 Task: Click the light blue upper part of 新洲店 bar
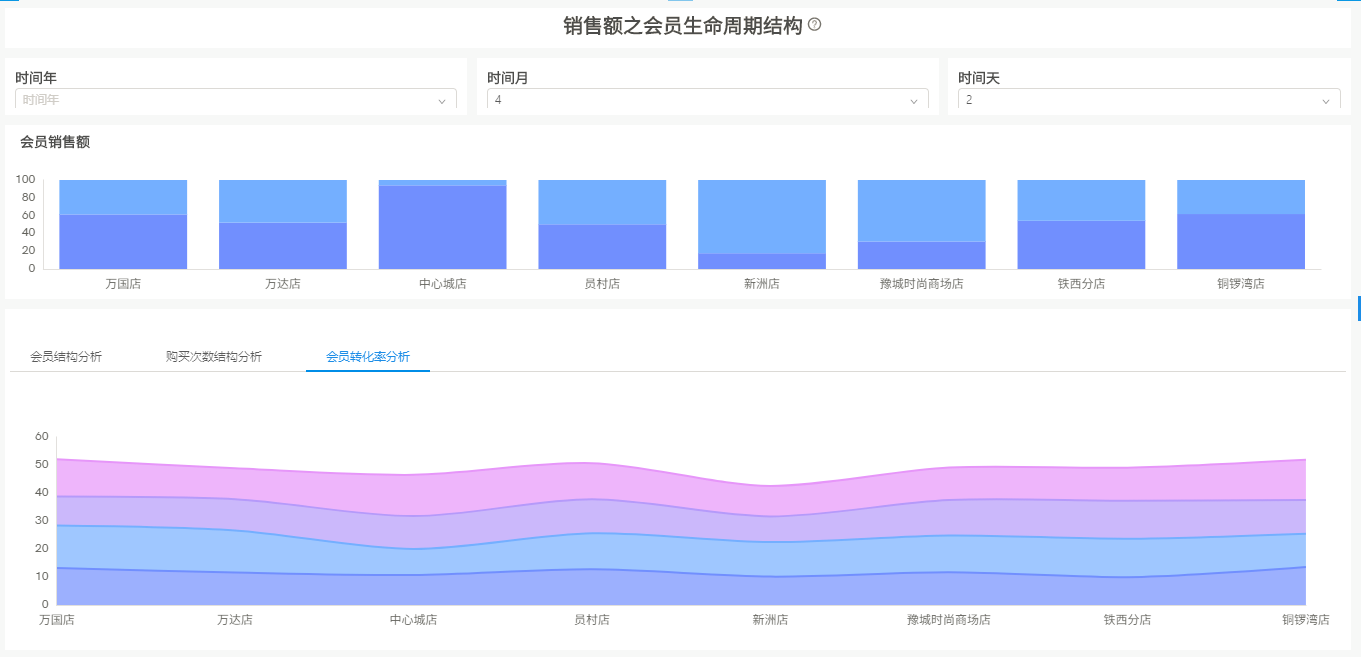click(761, 215)
